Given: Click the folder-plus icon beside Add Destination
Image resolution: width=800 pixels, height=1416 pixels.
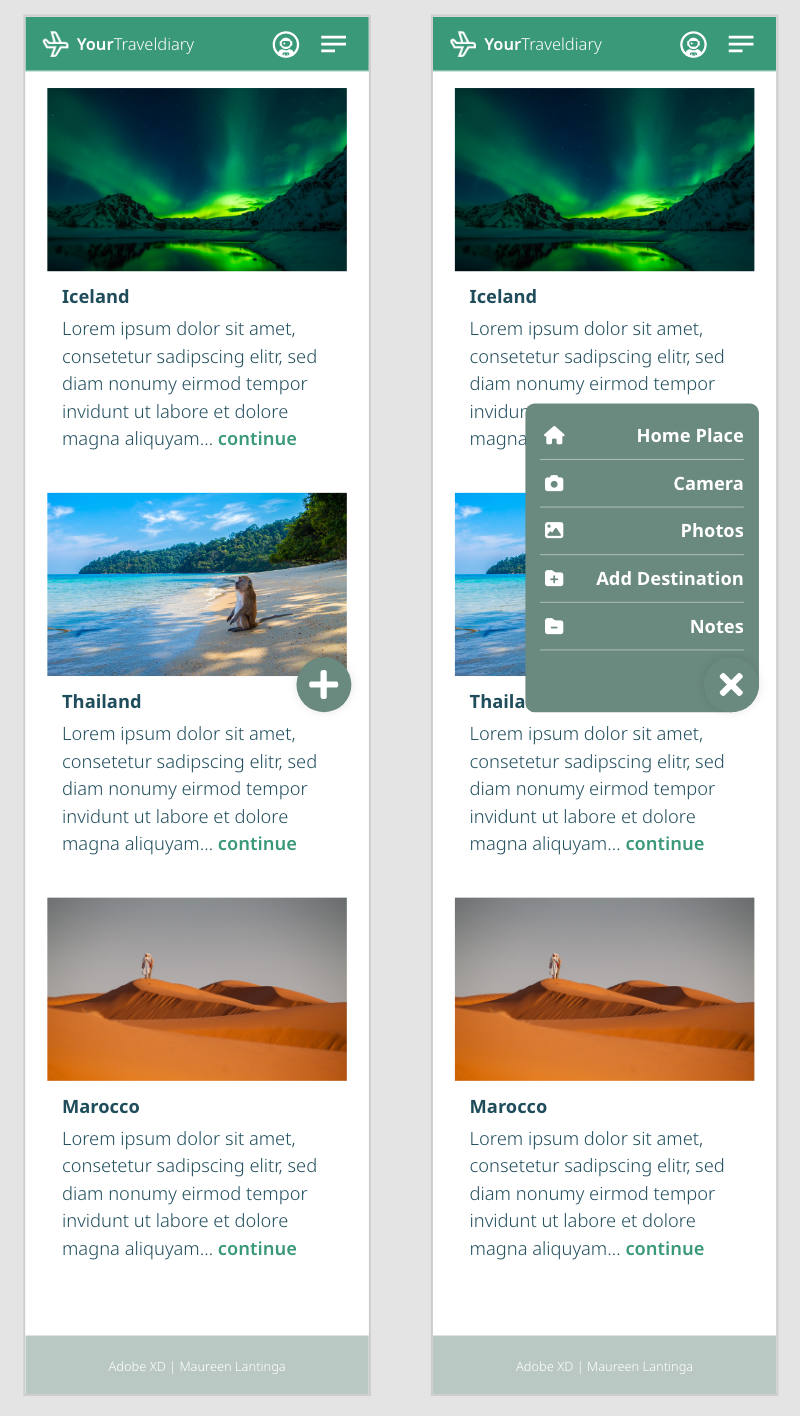Looking at the screenshot, I should [554, 578].
